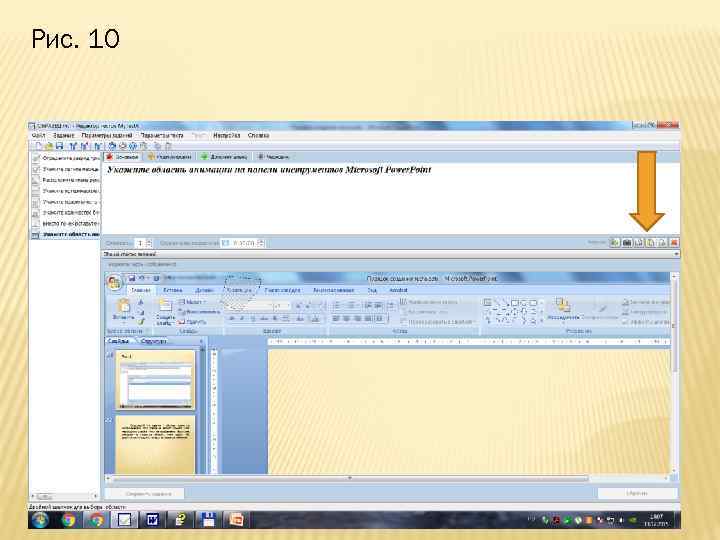This screenshot has width=720, height=540.
Task: Click the red delete image icon
Action: (x=674, y=242)
